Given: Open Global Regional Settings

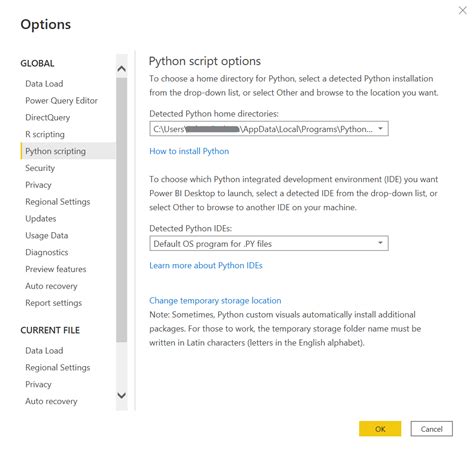Looking at the screenshot, I should pos(58,202).
